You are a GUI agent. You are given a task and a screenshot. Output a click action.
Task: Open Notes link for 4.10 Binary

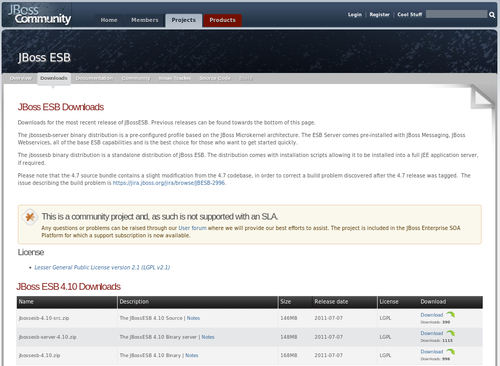[192, 355]
